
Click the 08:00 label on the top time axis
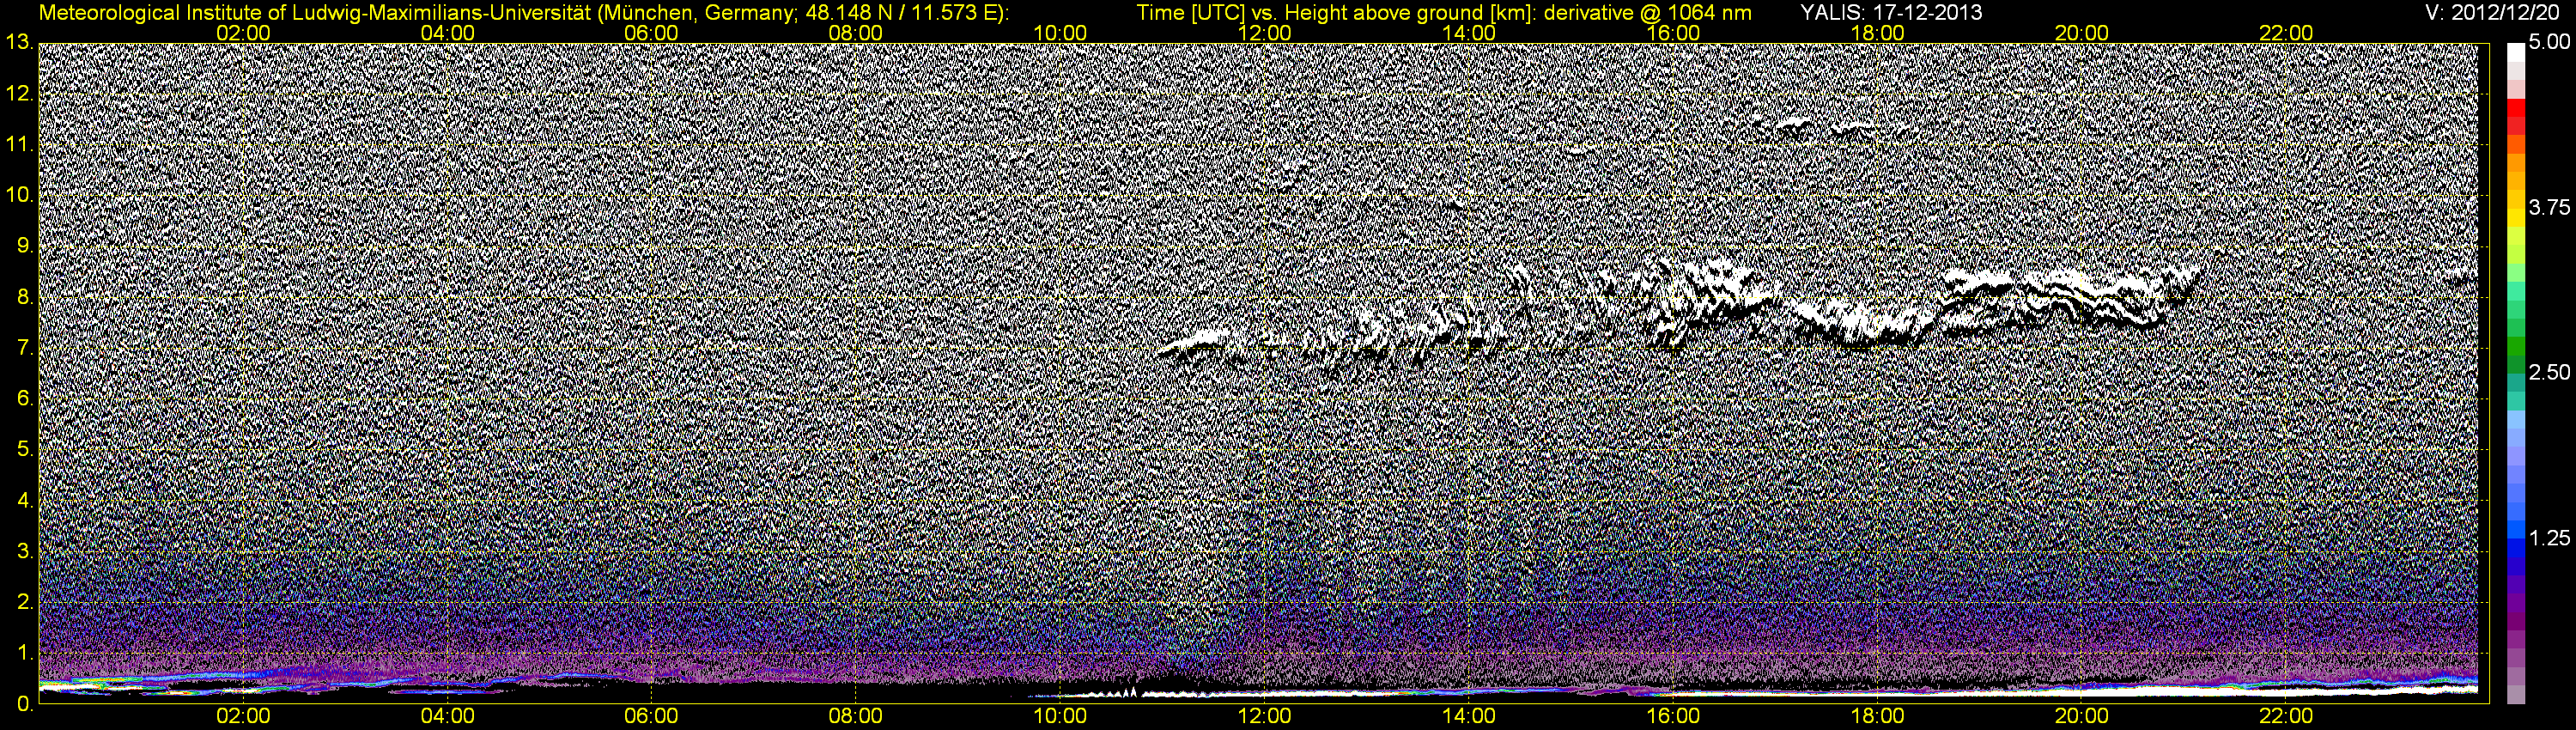pyautogui.click(x=856, y=33)
